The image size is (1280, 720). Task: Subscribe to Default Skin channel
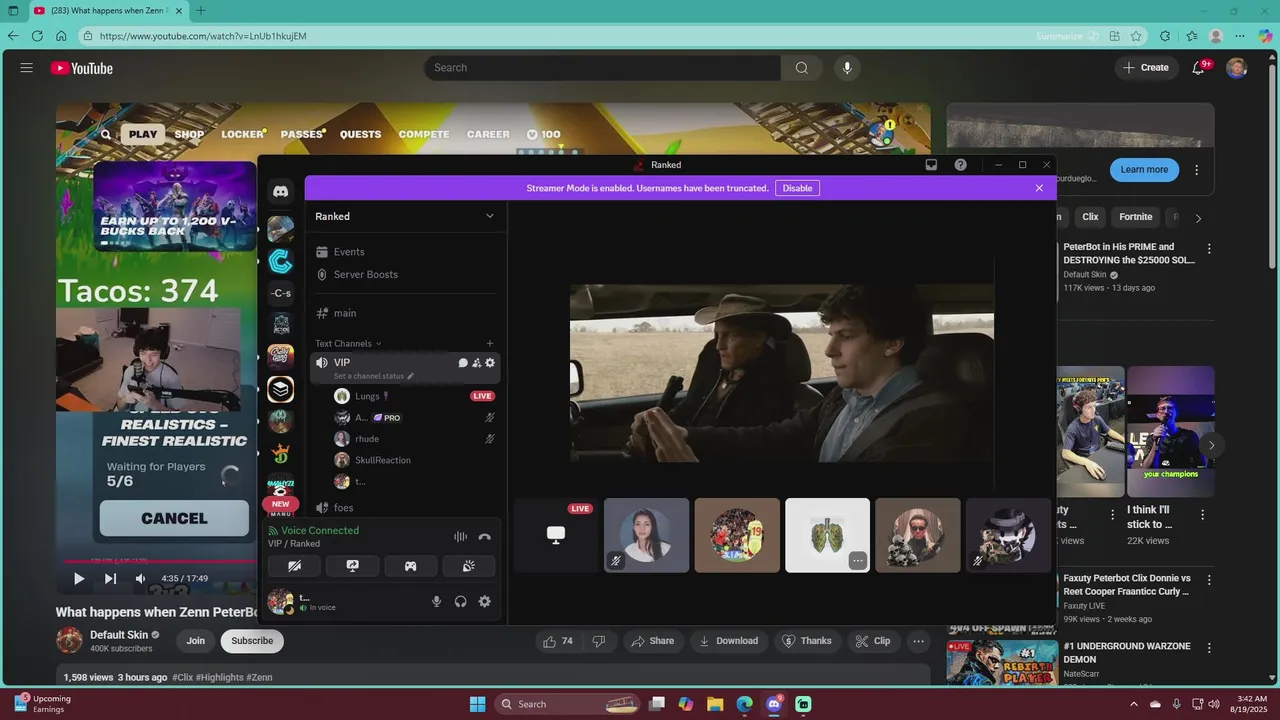pyautogui.click(x=252, y=641)
